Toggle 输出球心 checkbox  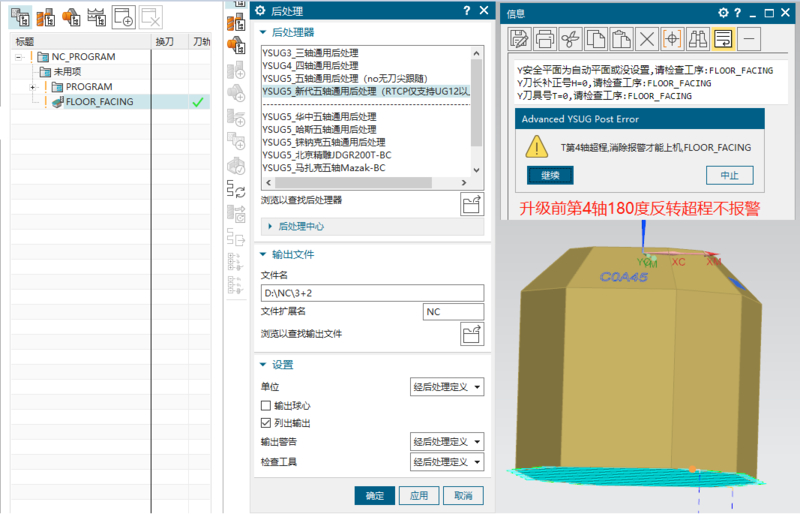[x=265, y=406]
